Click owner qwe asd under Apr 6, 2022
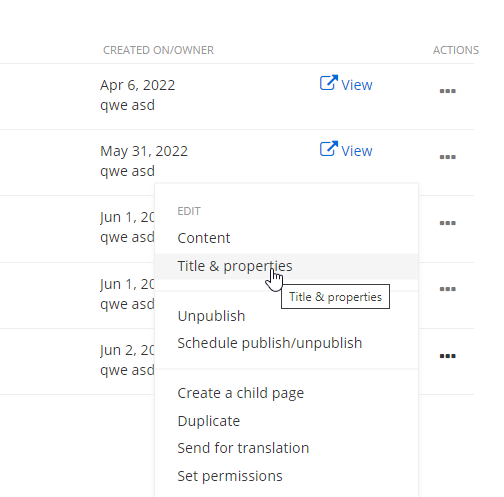This screenshot has width=504, height=497. point(127,105)
